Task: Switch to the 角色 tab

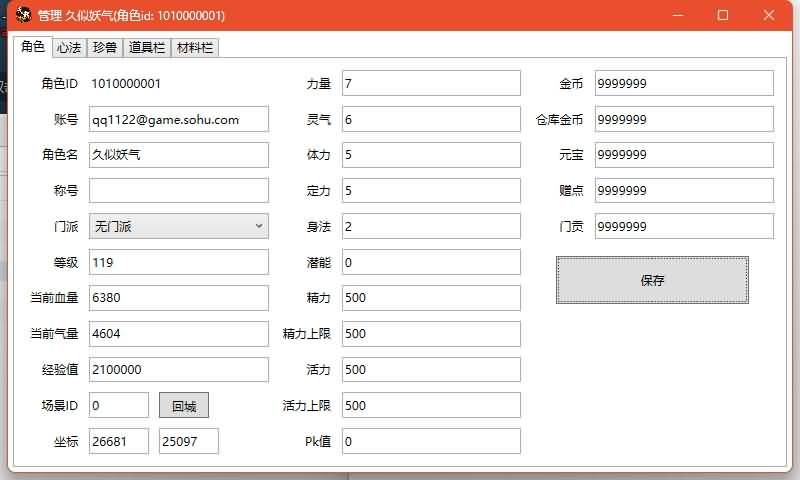Action: (x=33, y=46)
